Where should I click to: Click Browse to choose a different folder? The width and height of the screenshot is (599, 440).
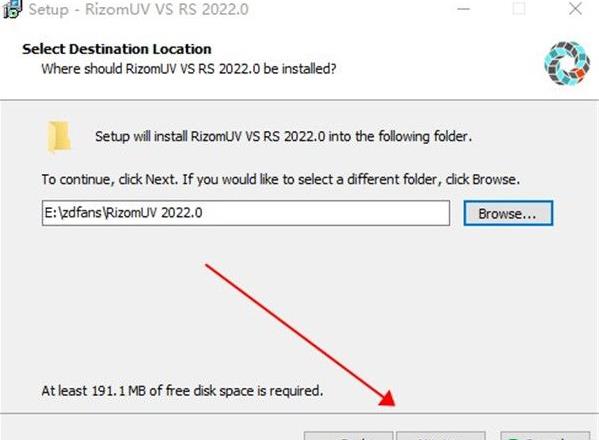[508, 213]
